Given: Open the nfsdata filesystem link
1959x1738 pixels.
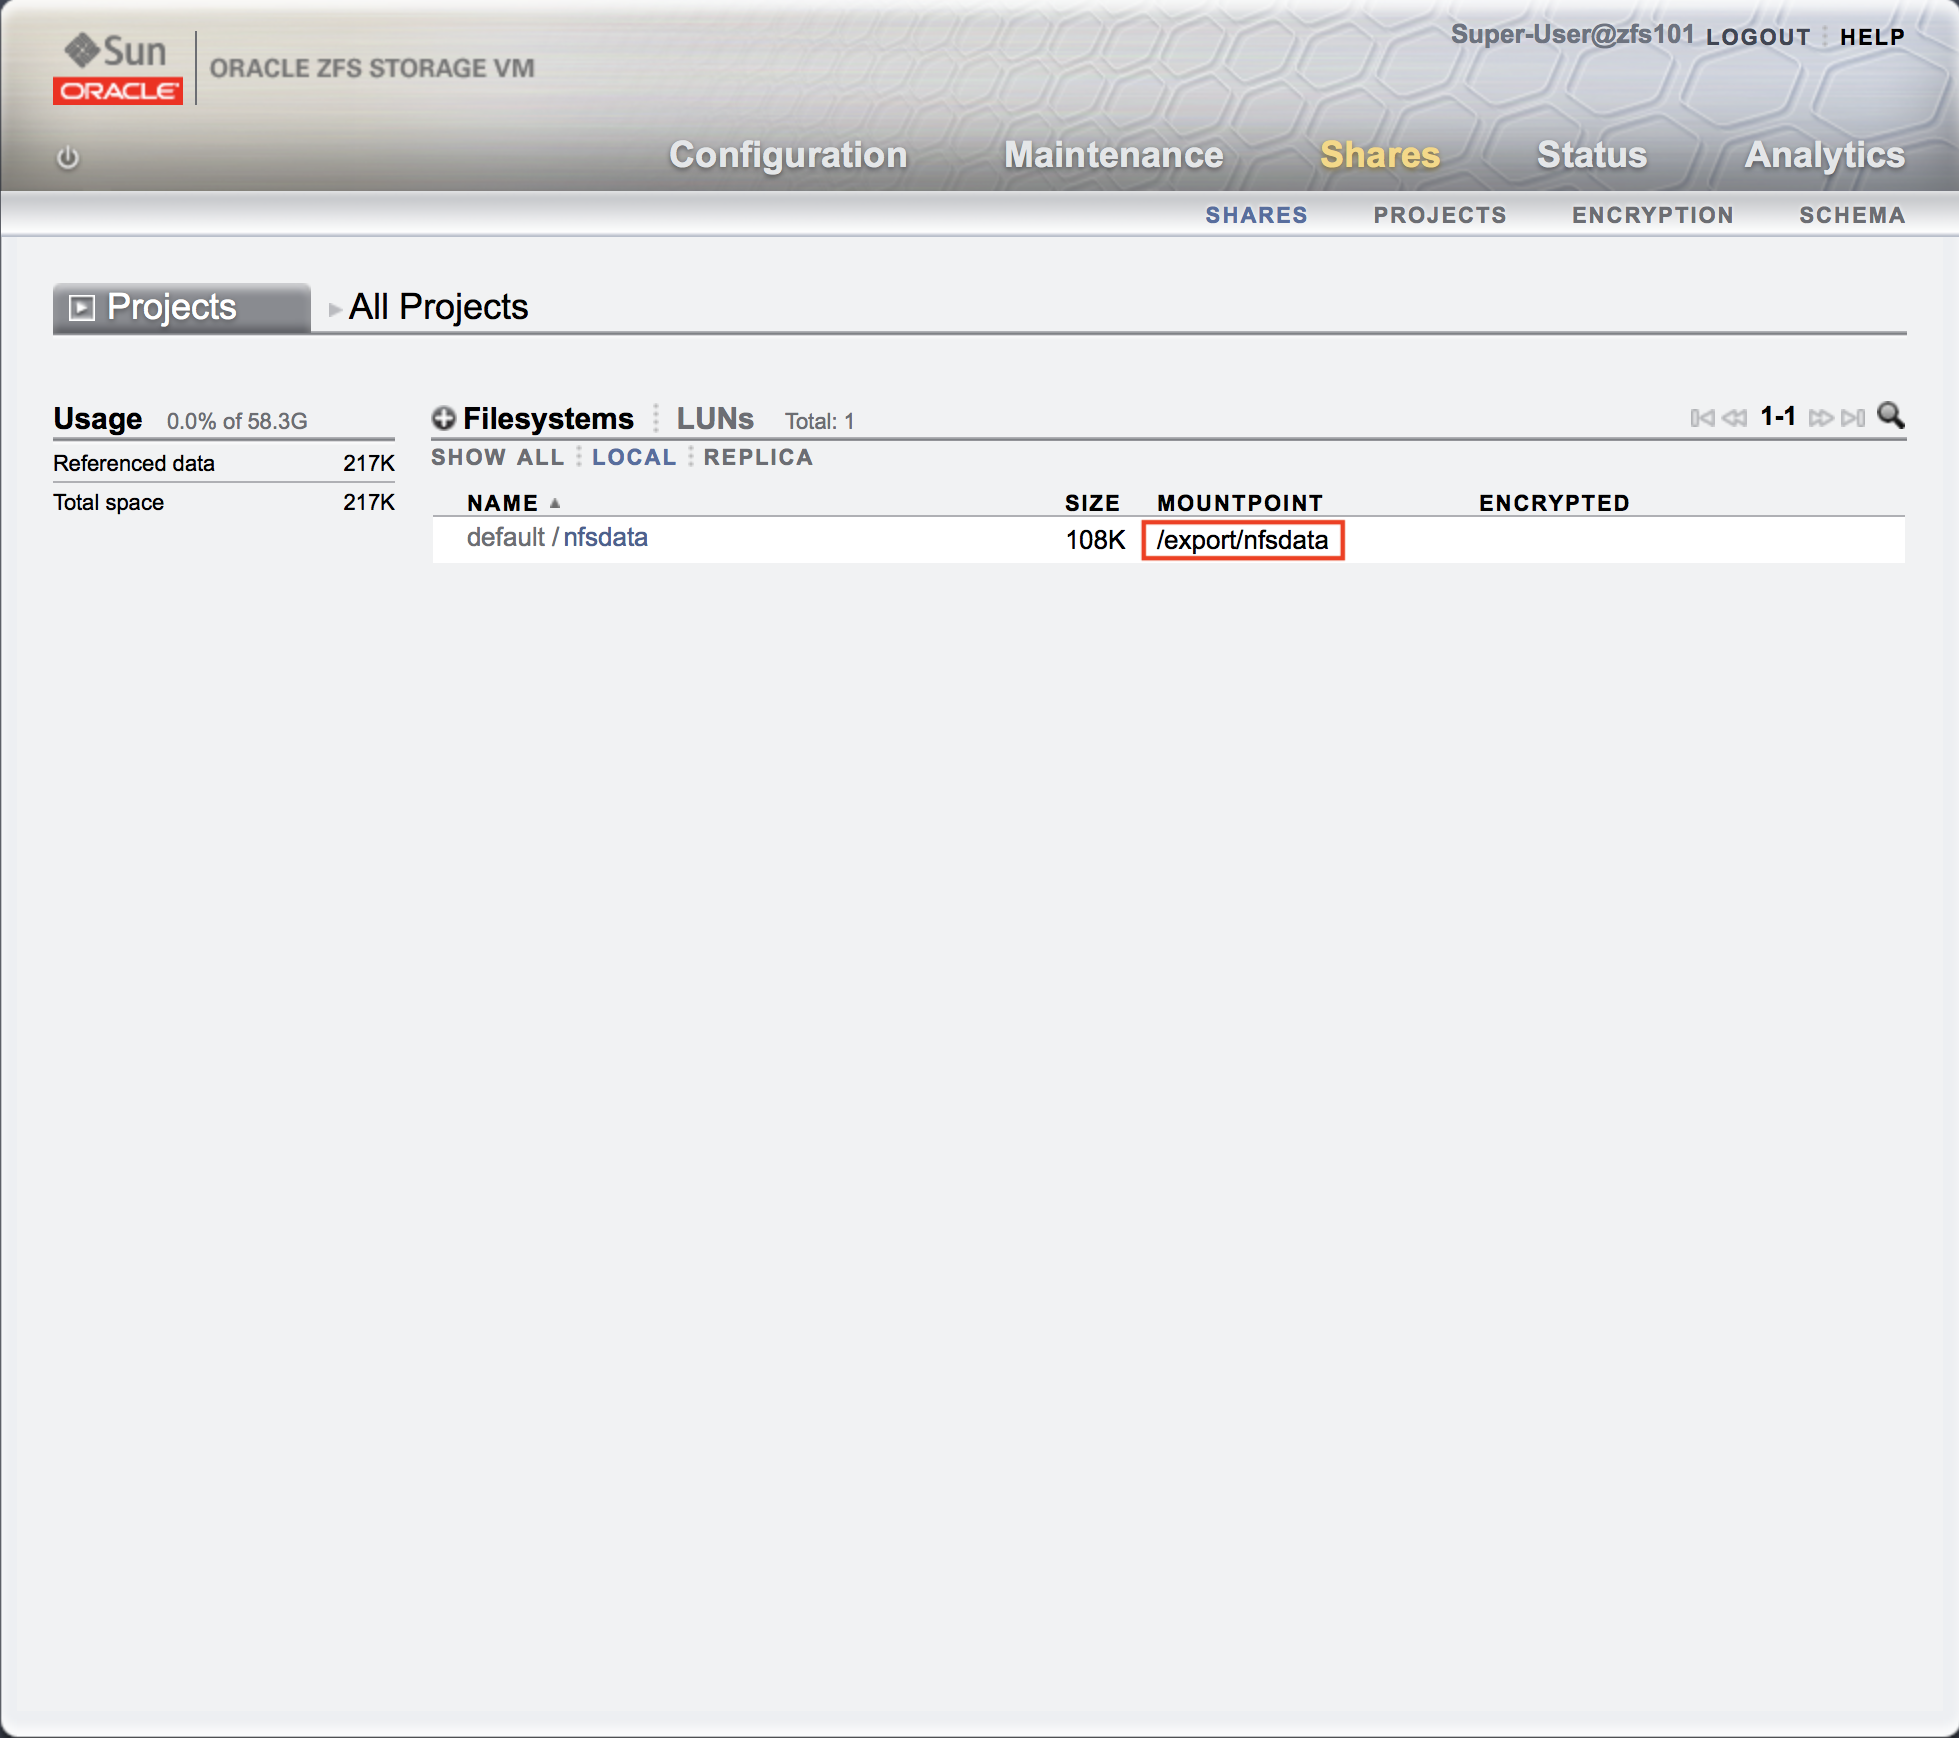Looking at the screenshot, I should click(x=605, y=538).
